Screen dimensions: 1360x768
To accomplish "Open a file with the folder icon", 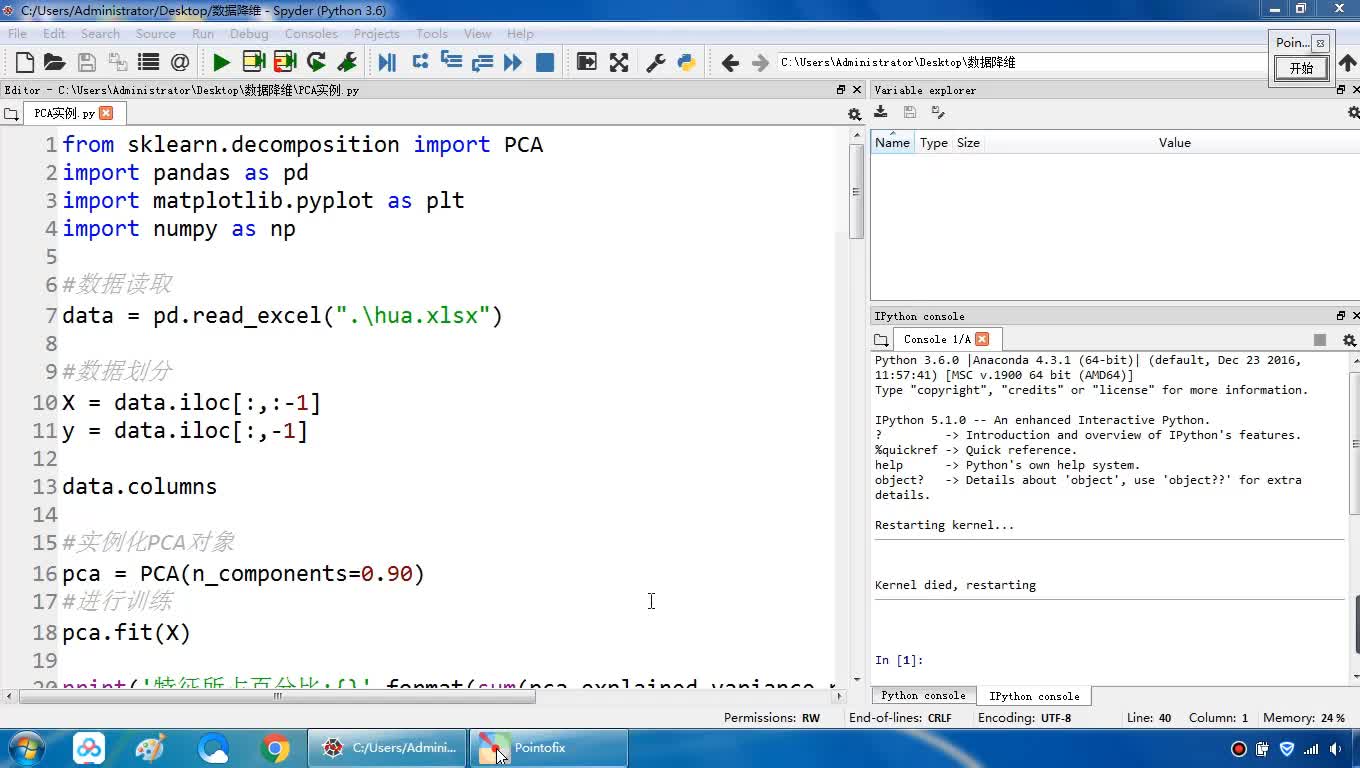I will [x=55, y=63].
